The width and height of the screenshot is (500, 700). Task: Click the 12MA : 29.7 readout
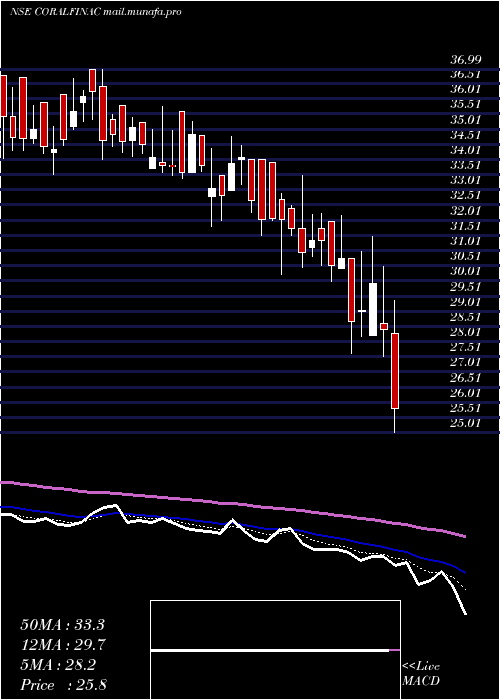(x=62, y=645)
